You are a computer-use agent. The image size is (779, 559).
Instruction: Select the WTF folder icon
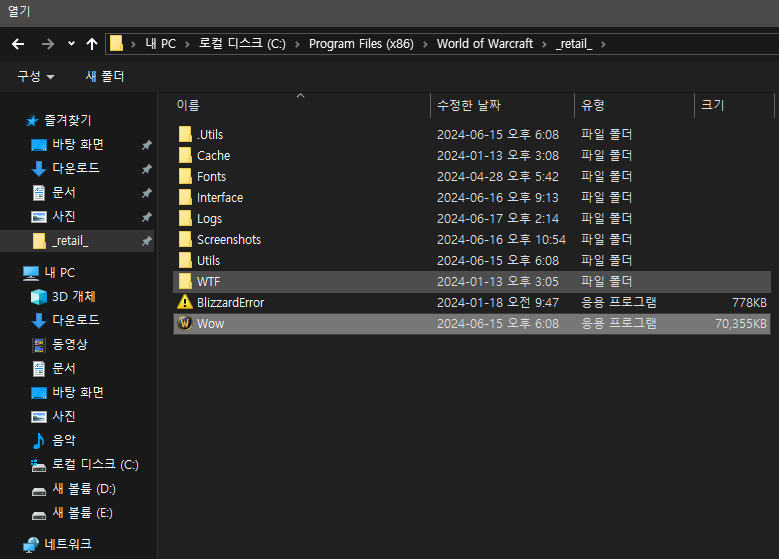pos(185,281)
